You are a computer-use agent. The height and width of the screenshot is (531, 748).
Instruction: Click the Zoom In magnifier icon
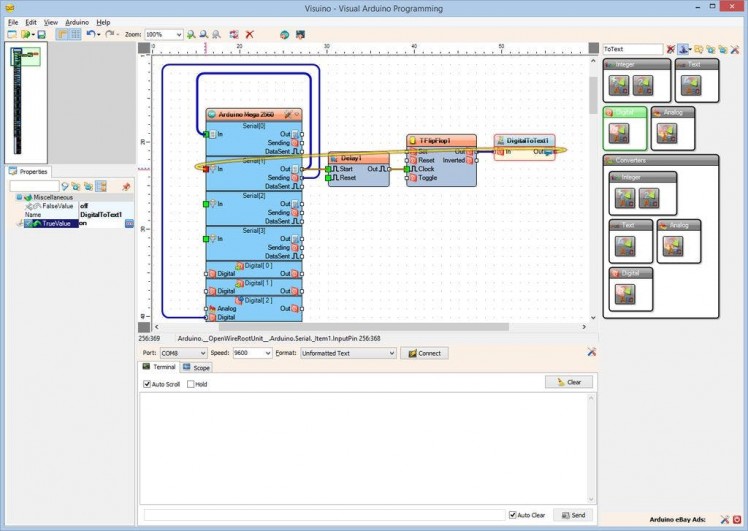(191, 34)
